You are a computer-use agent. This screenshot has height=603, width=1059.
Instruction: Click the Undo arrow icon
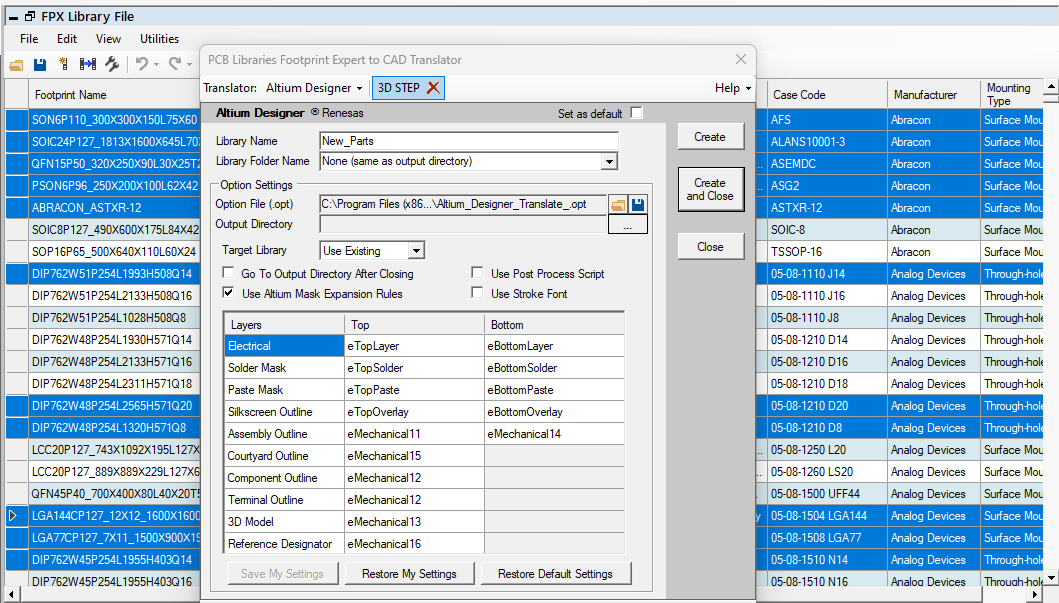pos(141,64)
